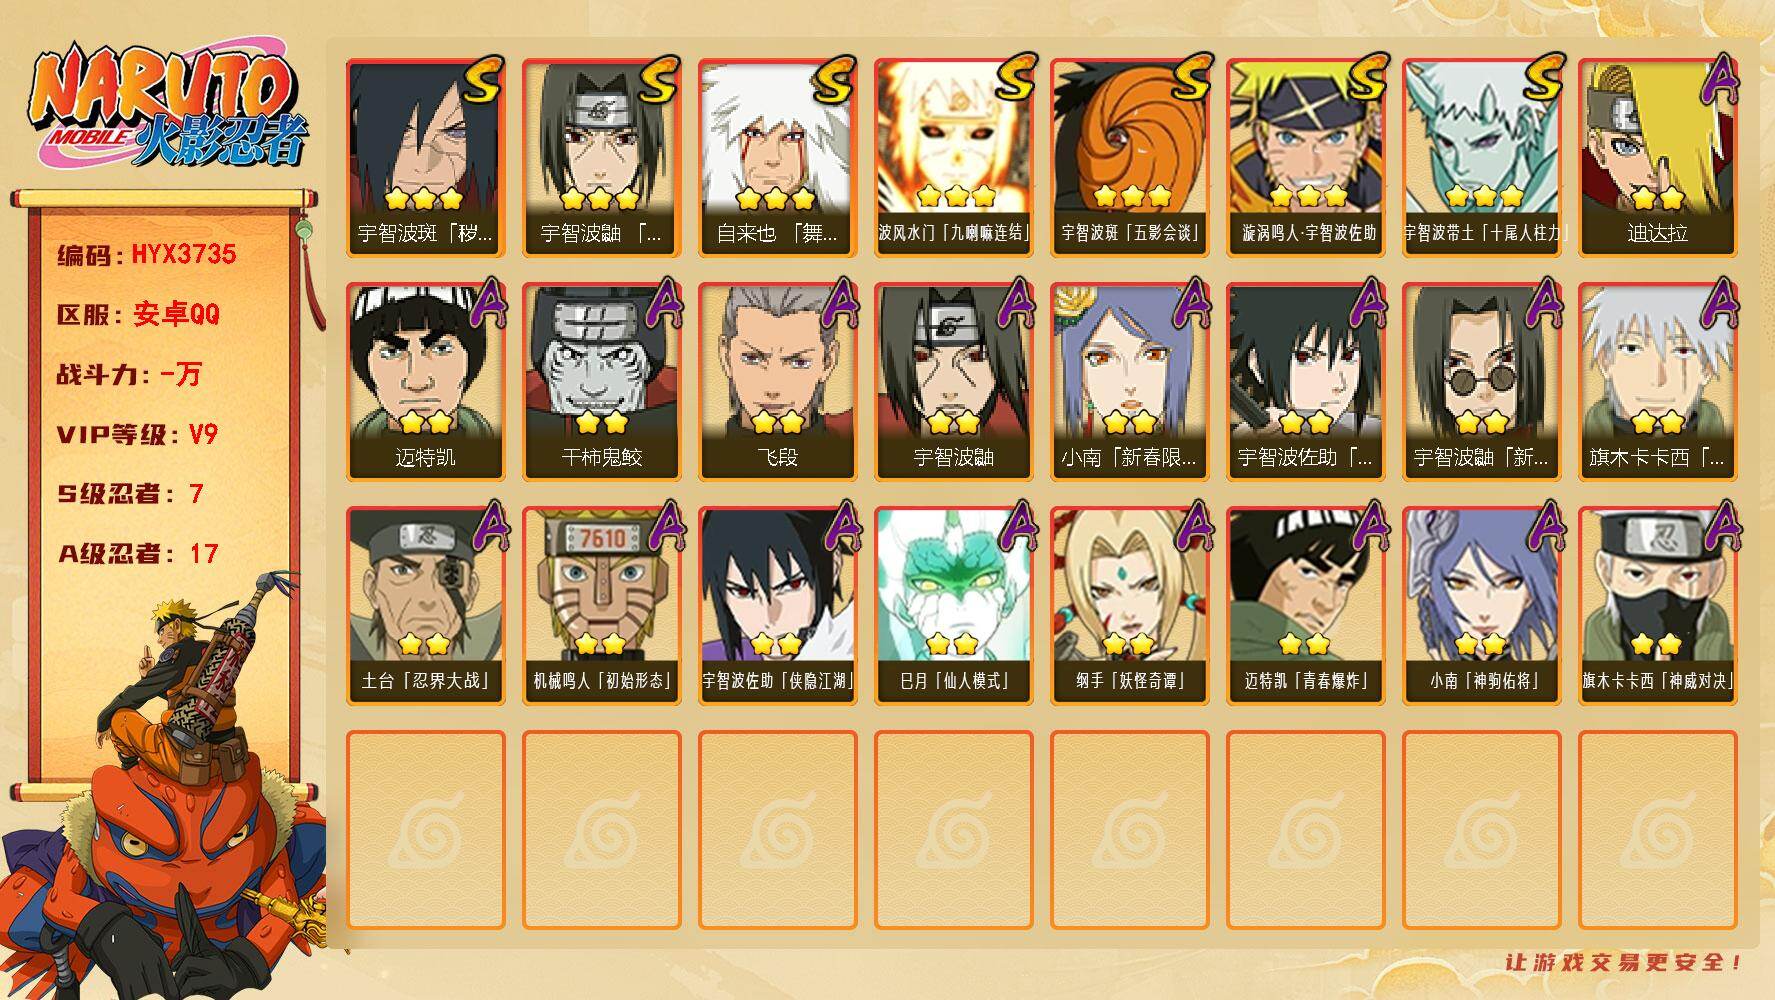Choose 纲手「妖怪奇谭」ninja card
The image size is (1775, 1000).
pos(1130,605)
